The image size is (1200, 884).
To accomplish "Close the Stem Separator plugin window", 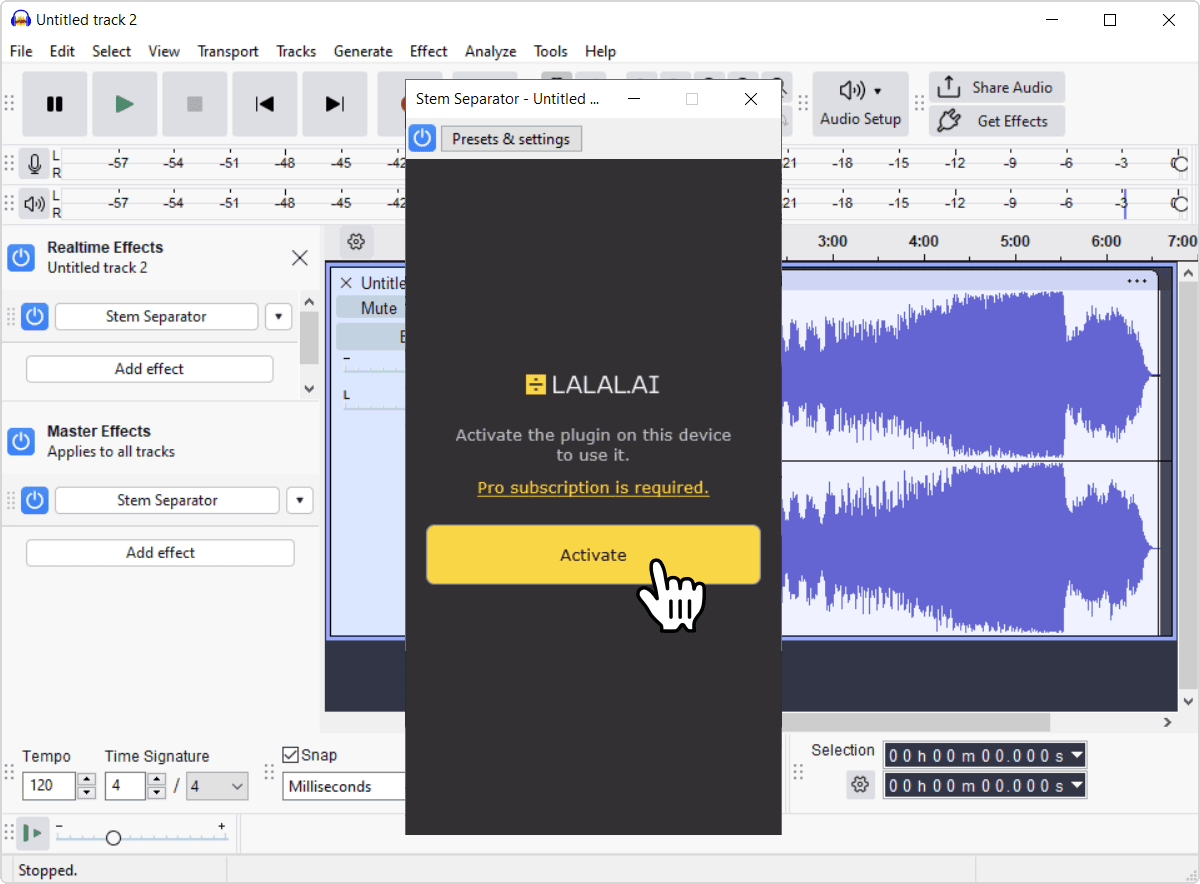I will coord(751,99).
